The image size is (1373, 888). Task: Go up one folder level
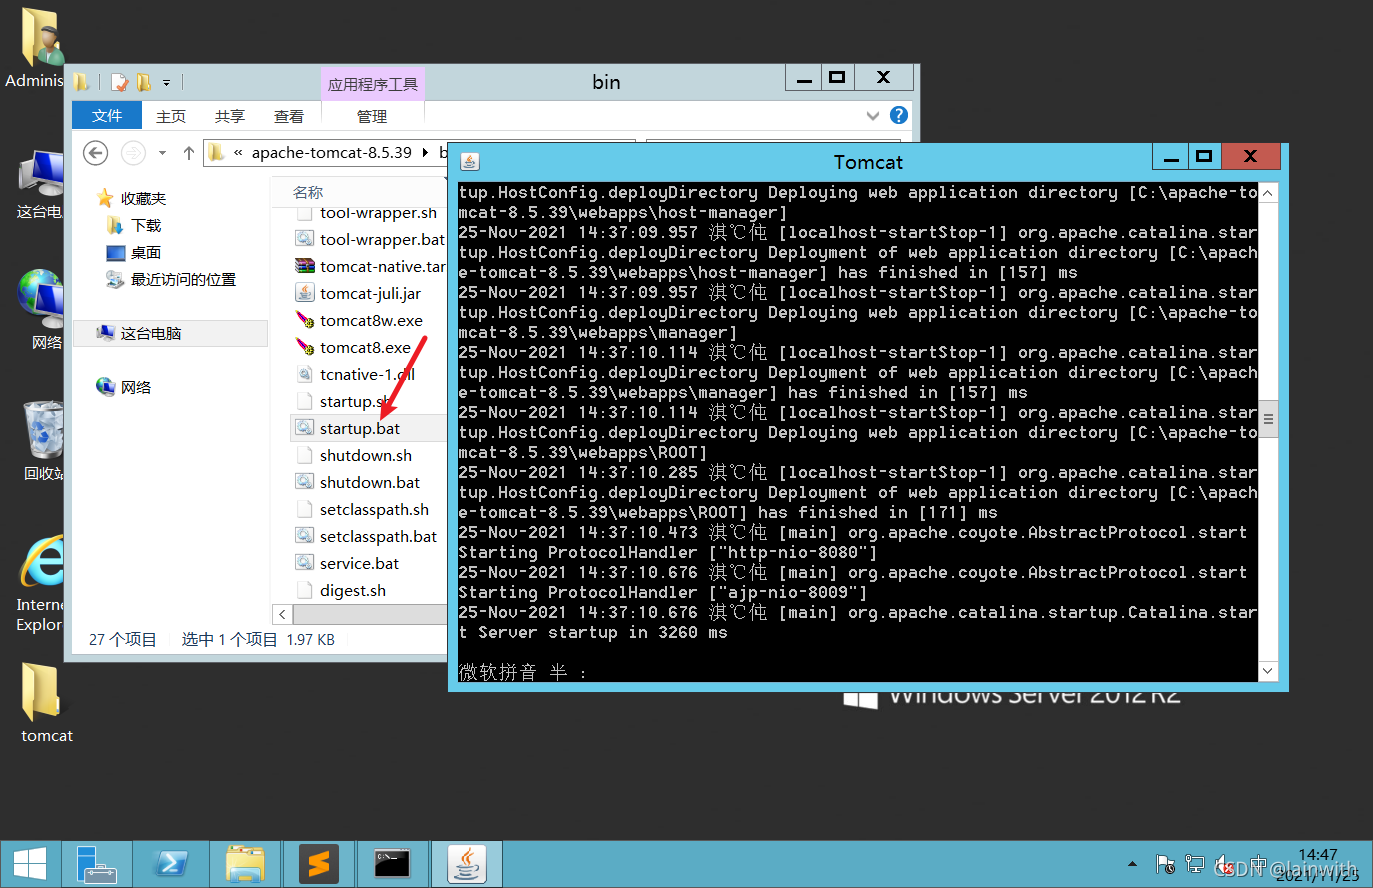(189, 153)
